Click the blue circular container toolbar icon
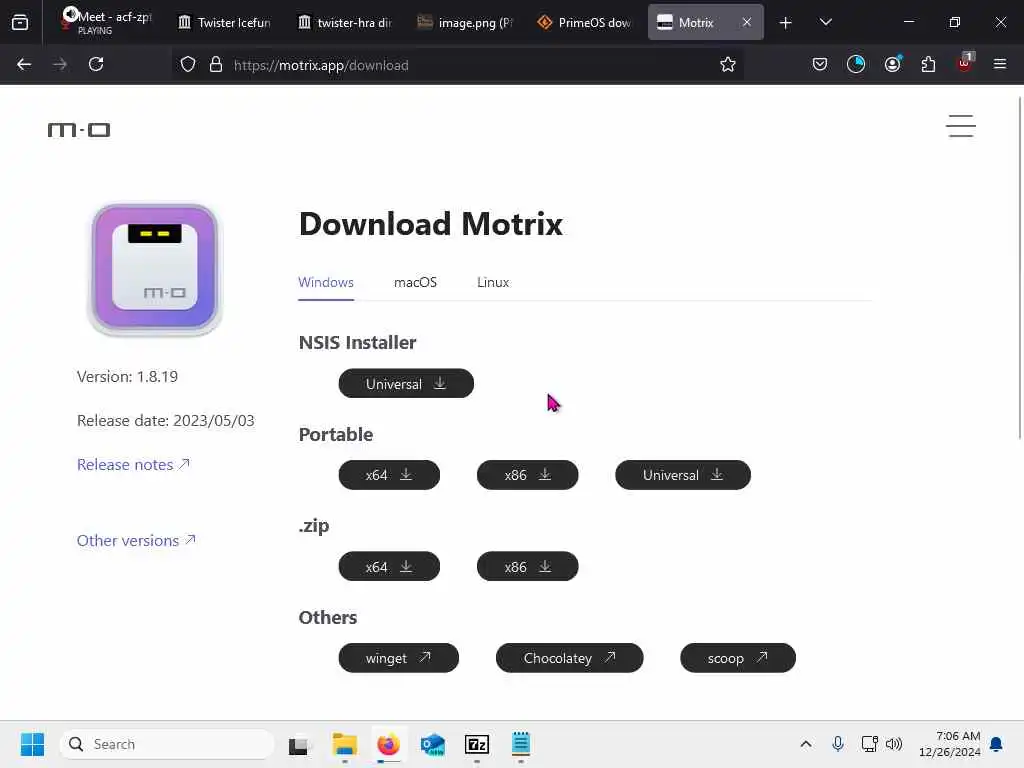Image resolution: width=1024 pixels, height=768 pixels. click(x=856, y=64)
